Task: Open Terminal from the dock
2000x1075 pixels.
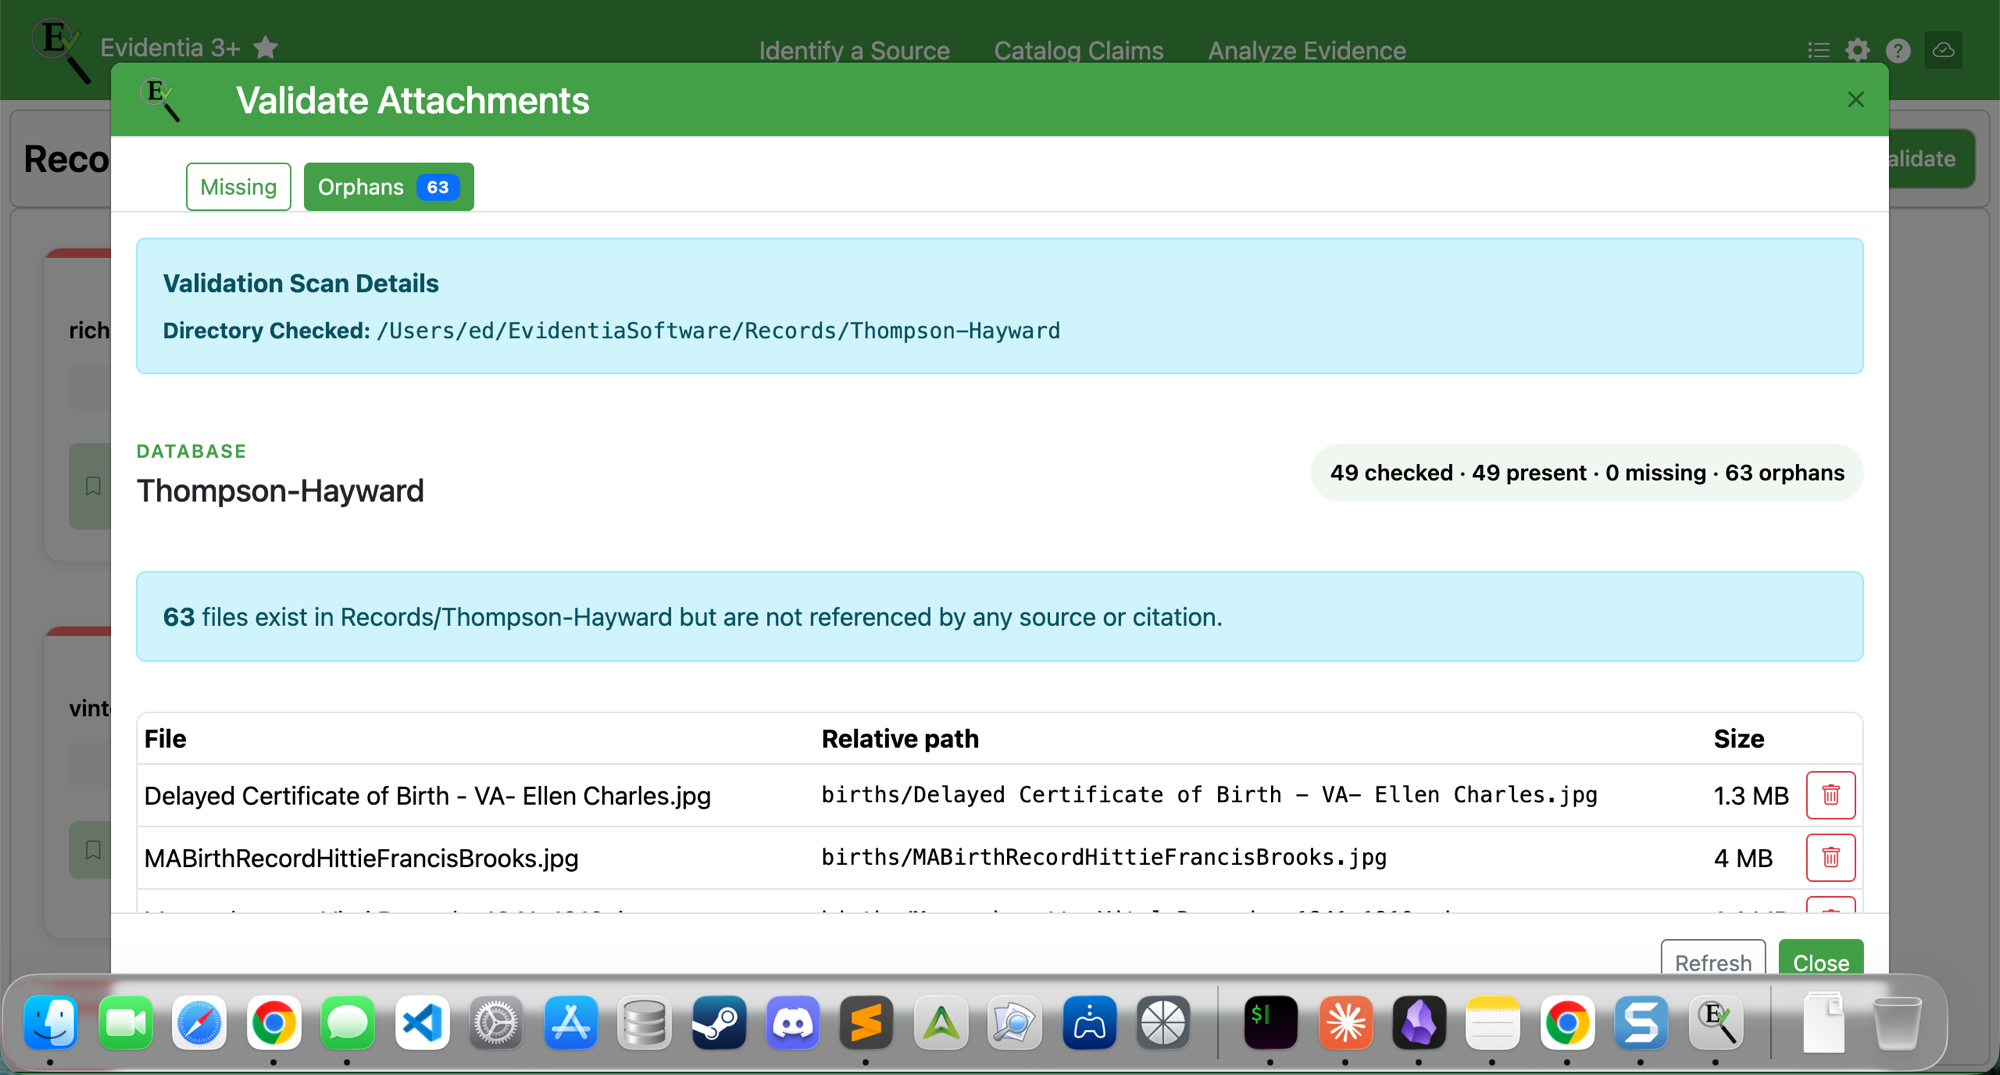Action: click(x=1270, y=1022)
